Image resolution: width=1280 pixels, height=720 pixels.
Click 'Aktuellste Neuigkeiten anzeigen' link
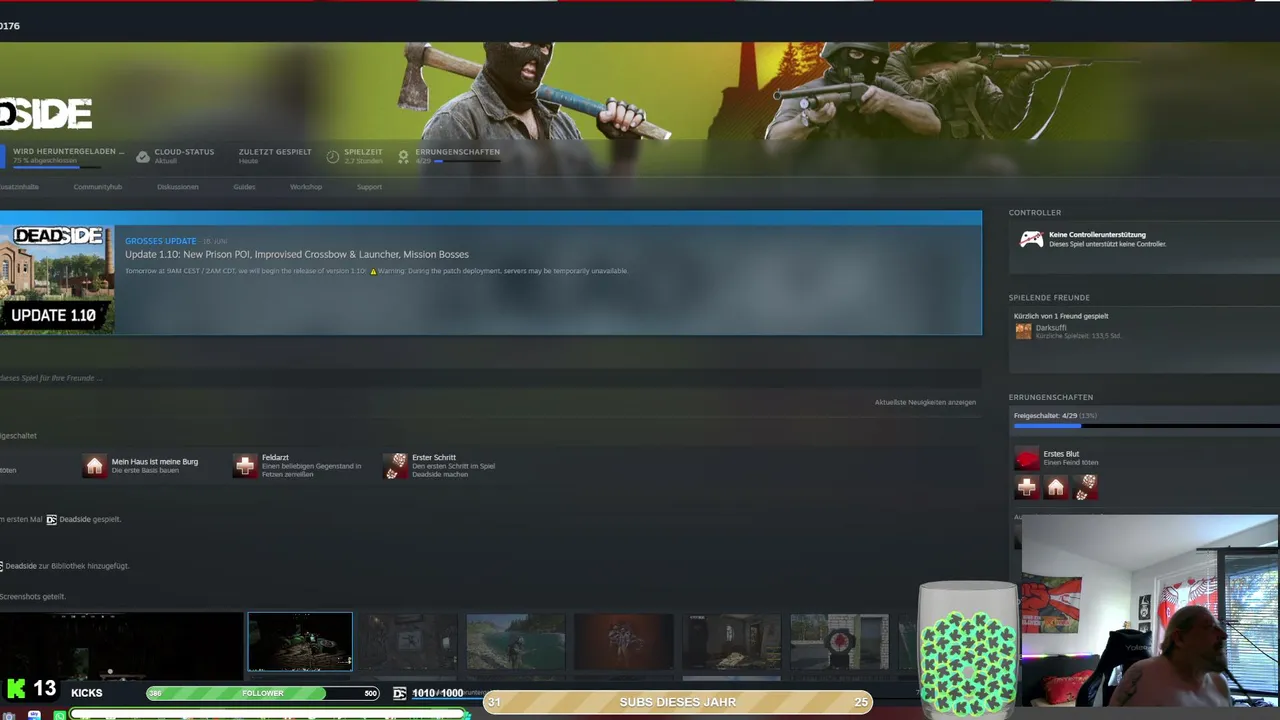coord(925,402)
